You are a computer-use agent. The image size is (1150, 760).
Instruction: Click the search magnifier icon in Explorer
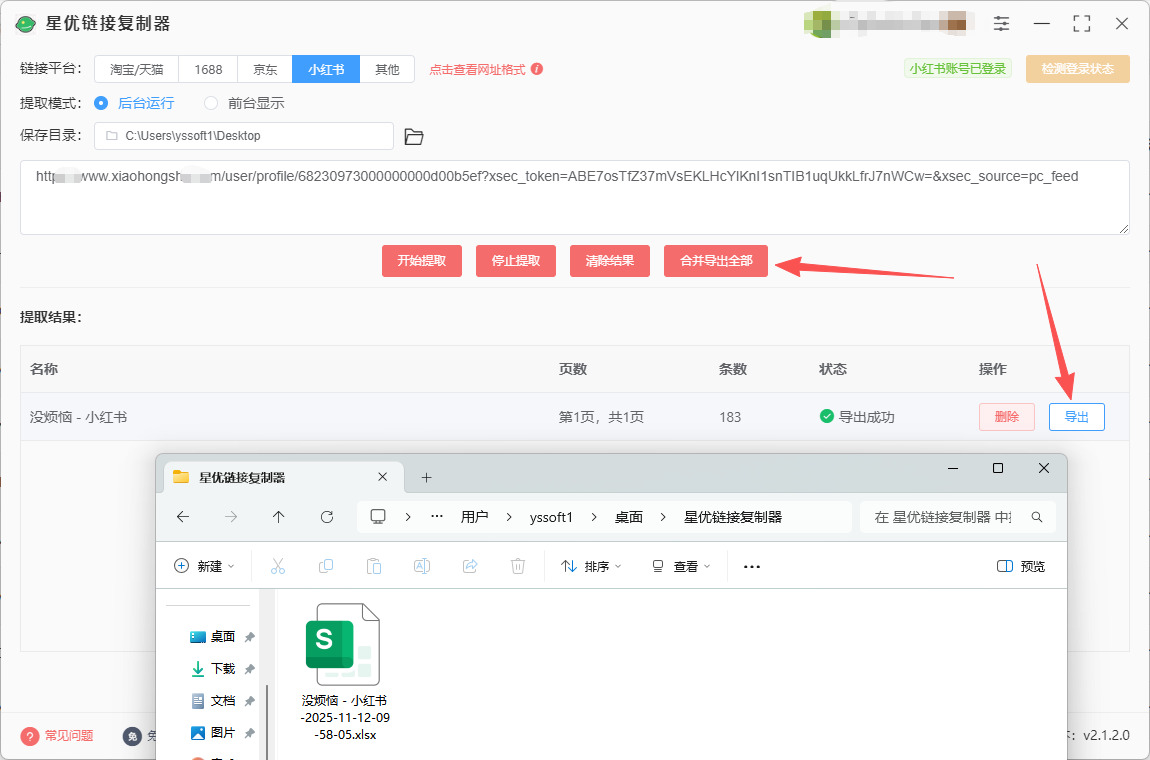(x=1037, y=517)
